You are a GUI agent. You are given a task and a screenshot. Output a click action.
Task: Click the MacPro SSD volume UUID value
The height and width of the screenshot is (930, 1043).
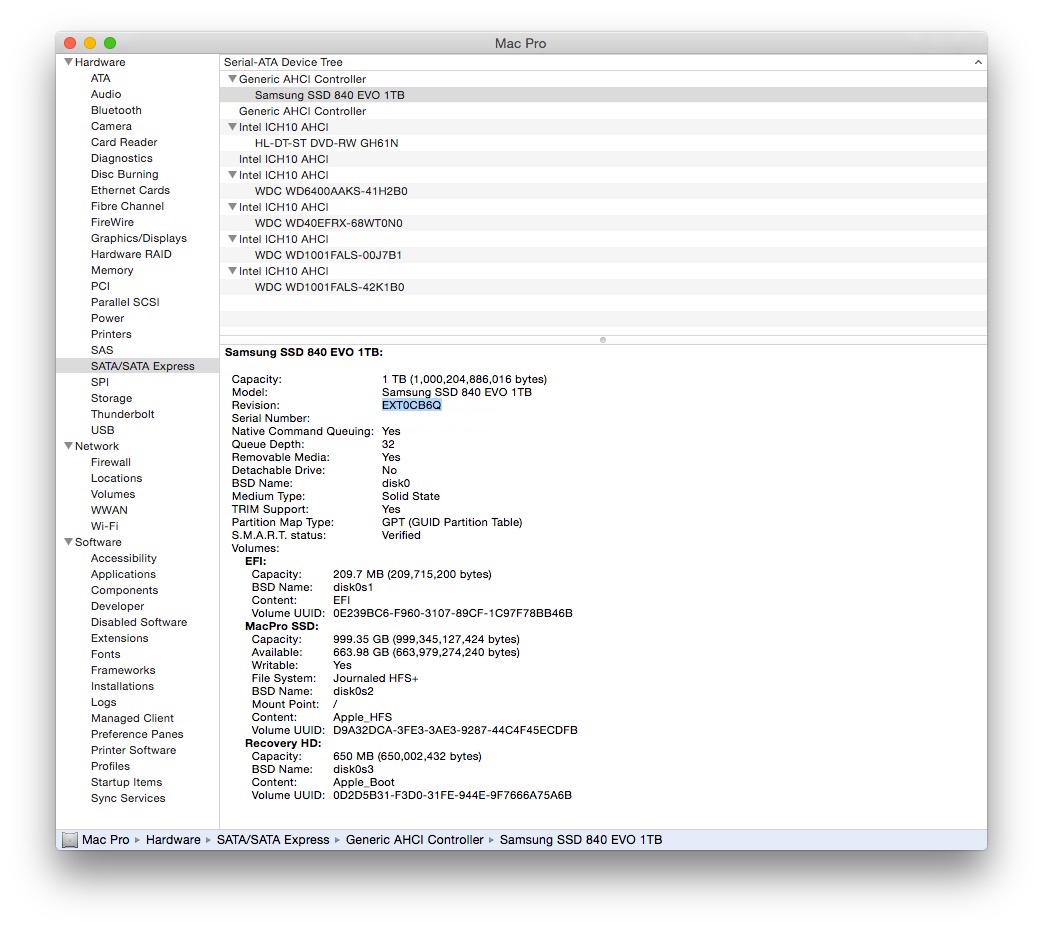[x=455, y=730]
